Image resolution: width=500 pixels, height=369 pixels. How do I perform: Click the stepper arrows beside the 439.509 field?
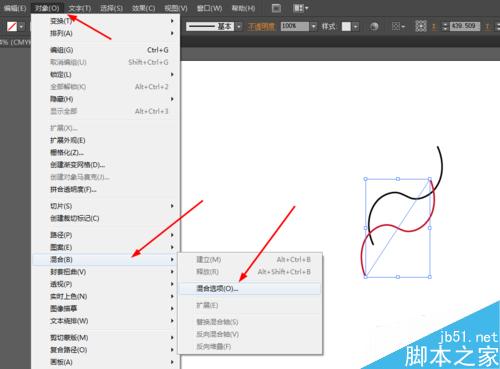[445, 26]
